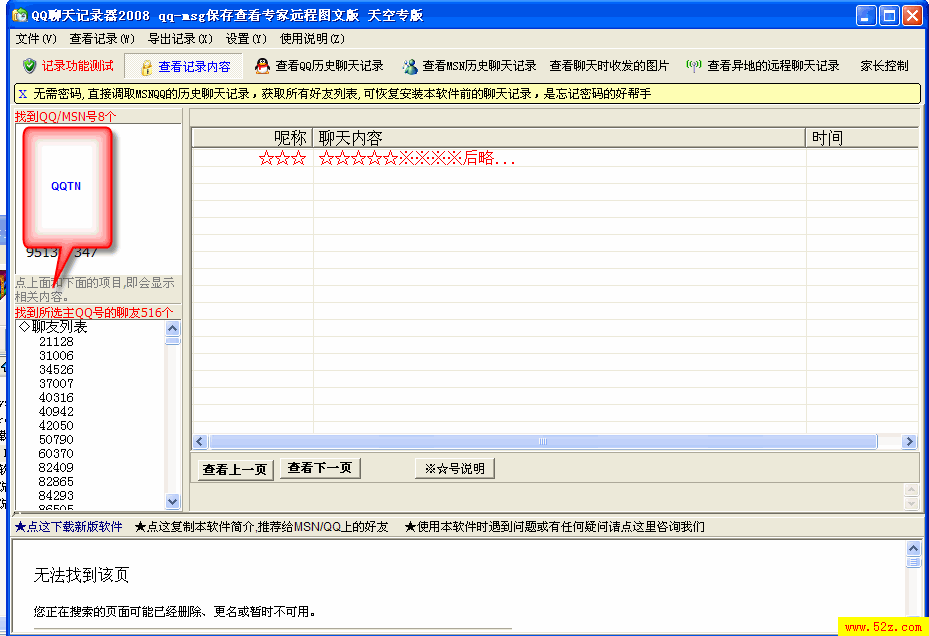The image size is (929, 636).
Task: Click the X icon on the yellow tip bar
Action: coord(22,93)
